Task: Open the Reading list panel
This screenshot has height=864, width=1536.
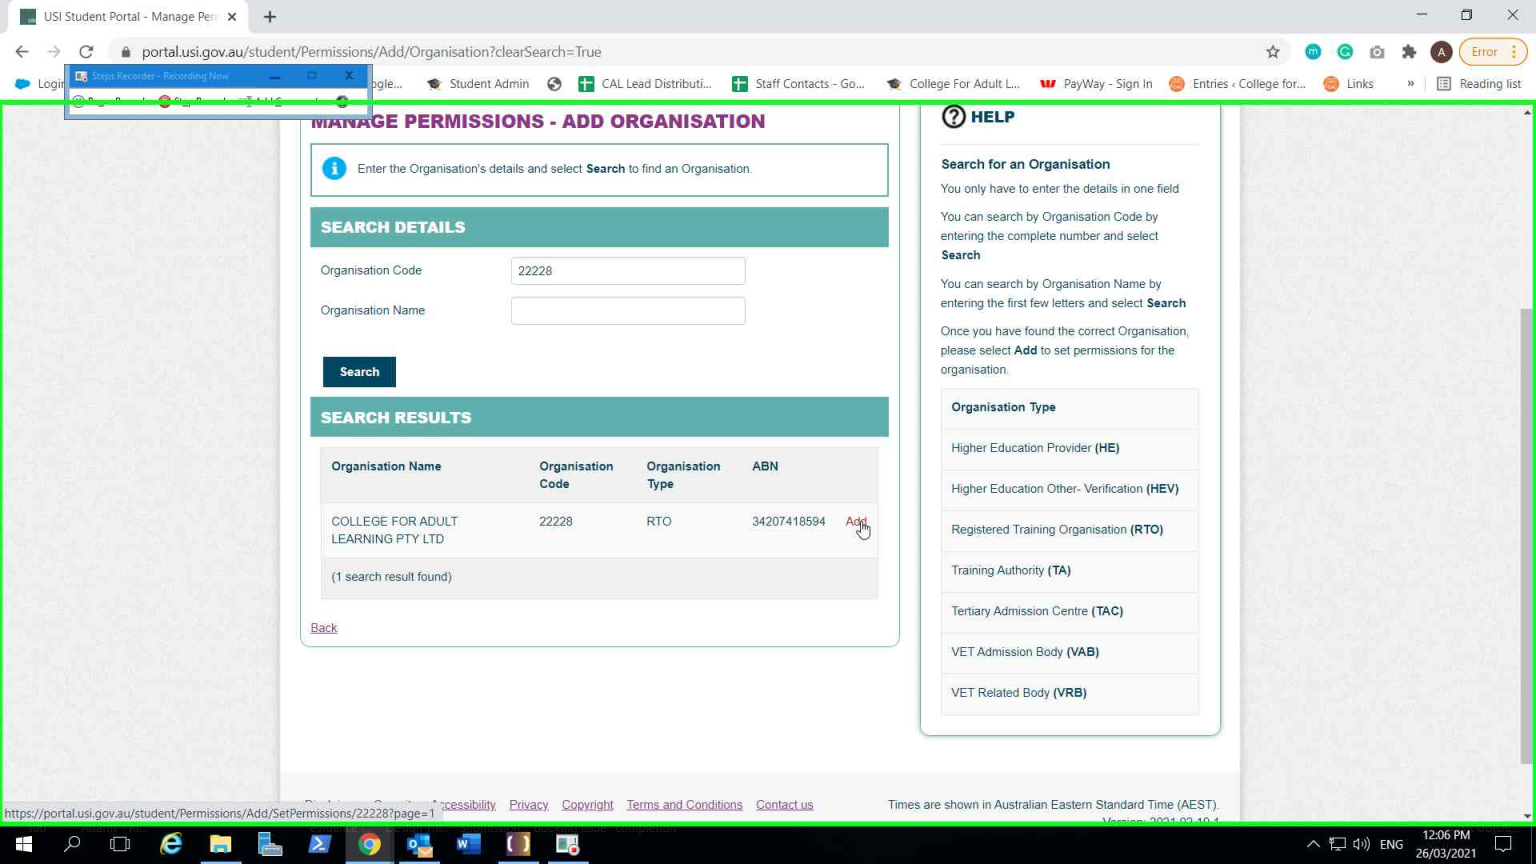Action: 1479,84
